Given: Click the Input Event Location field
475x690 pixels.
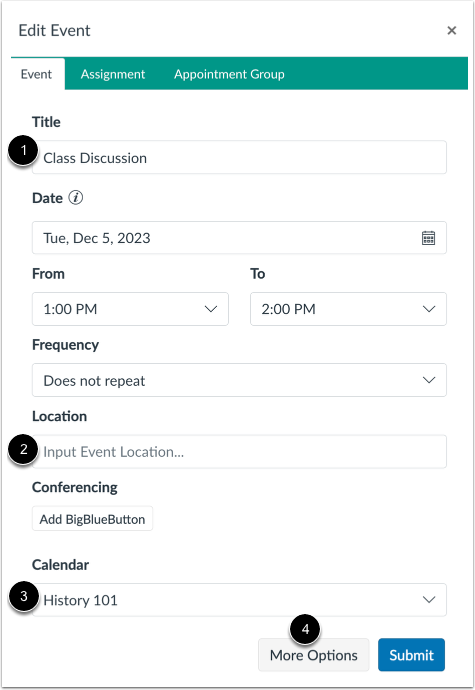Looking at the screenshot, I should coord(239,451).
